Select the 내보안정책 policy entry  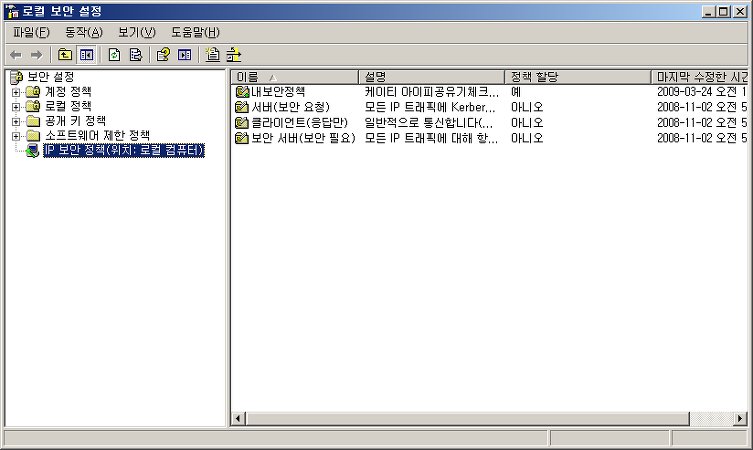(278, 92)
